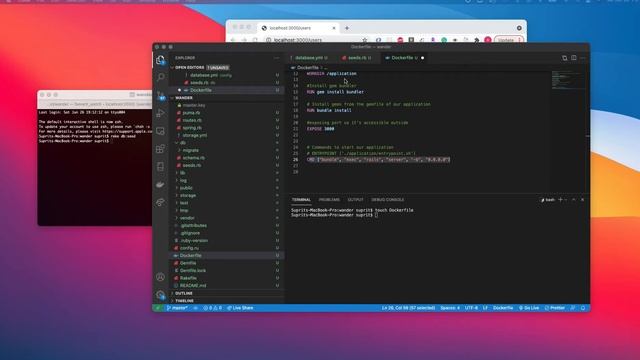Screen dimensions: 640x360
Task: Open Rakefile in the explorer tree
Action: 227,278
